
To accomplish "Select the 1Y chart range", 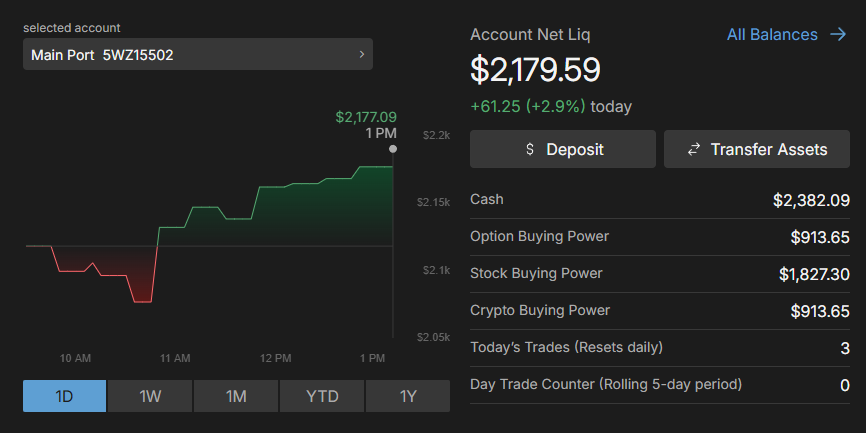I will (408, 396).
